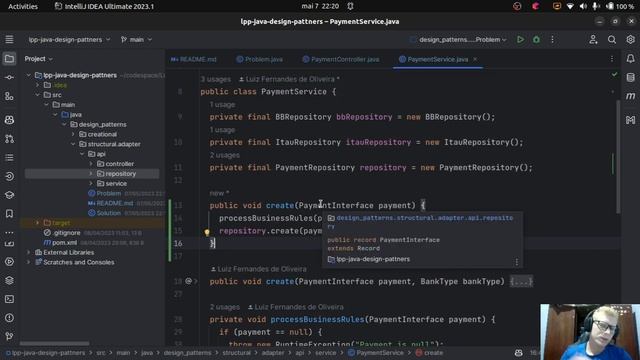Click the system volume icon

click(583, 6)
